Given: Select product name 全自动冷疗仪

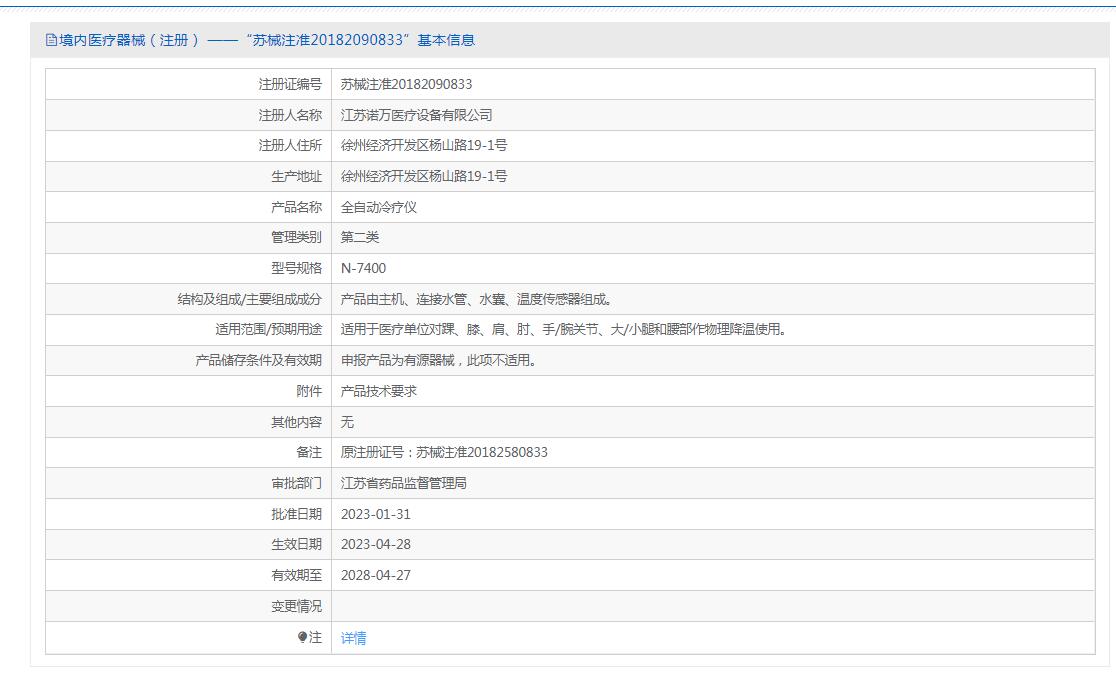Looking at the screenshot, I should click(379, 207).
